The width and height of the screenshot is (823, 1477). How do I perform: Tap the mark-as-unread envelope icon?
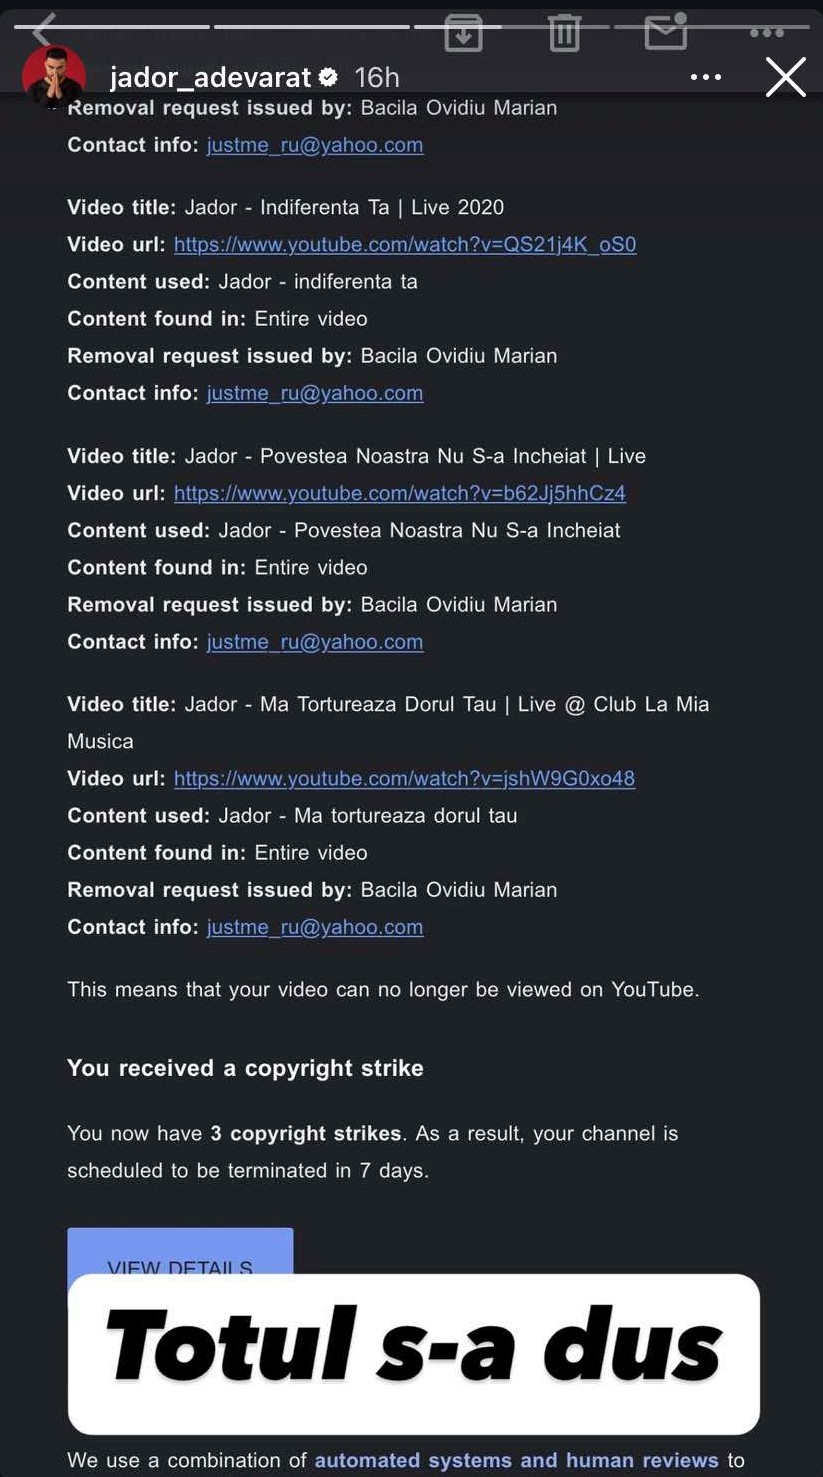point(666,31)
